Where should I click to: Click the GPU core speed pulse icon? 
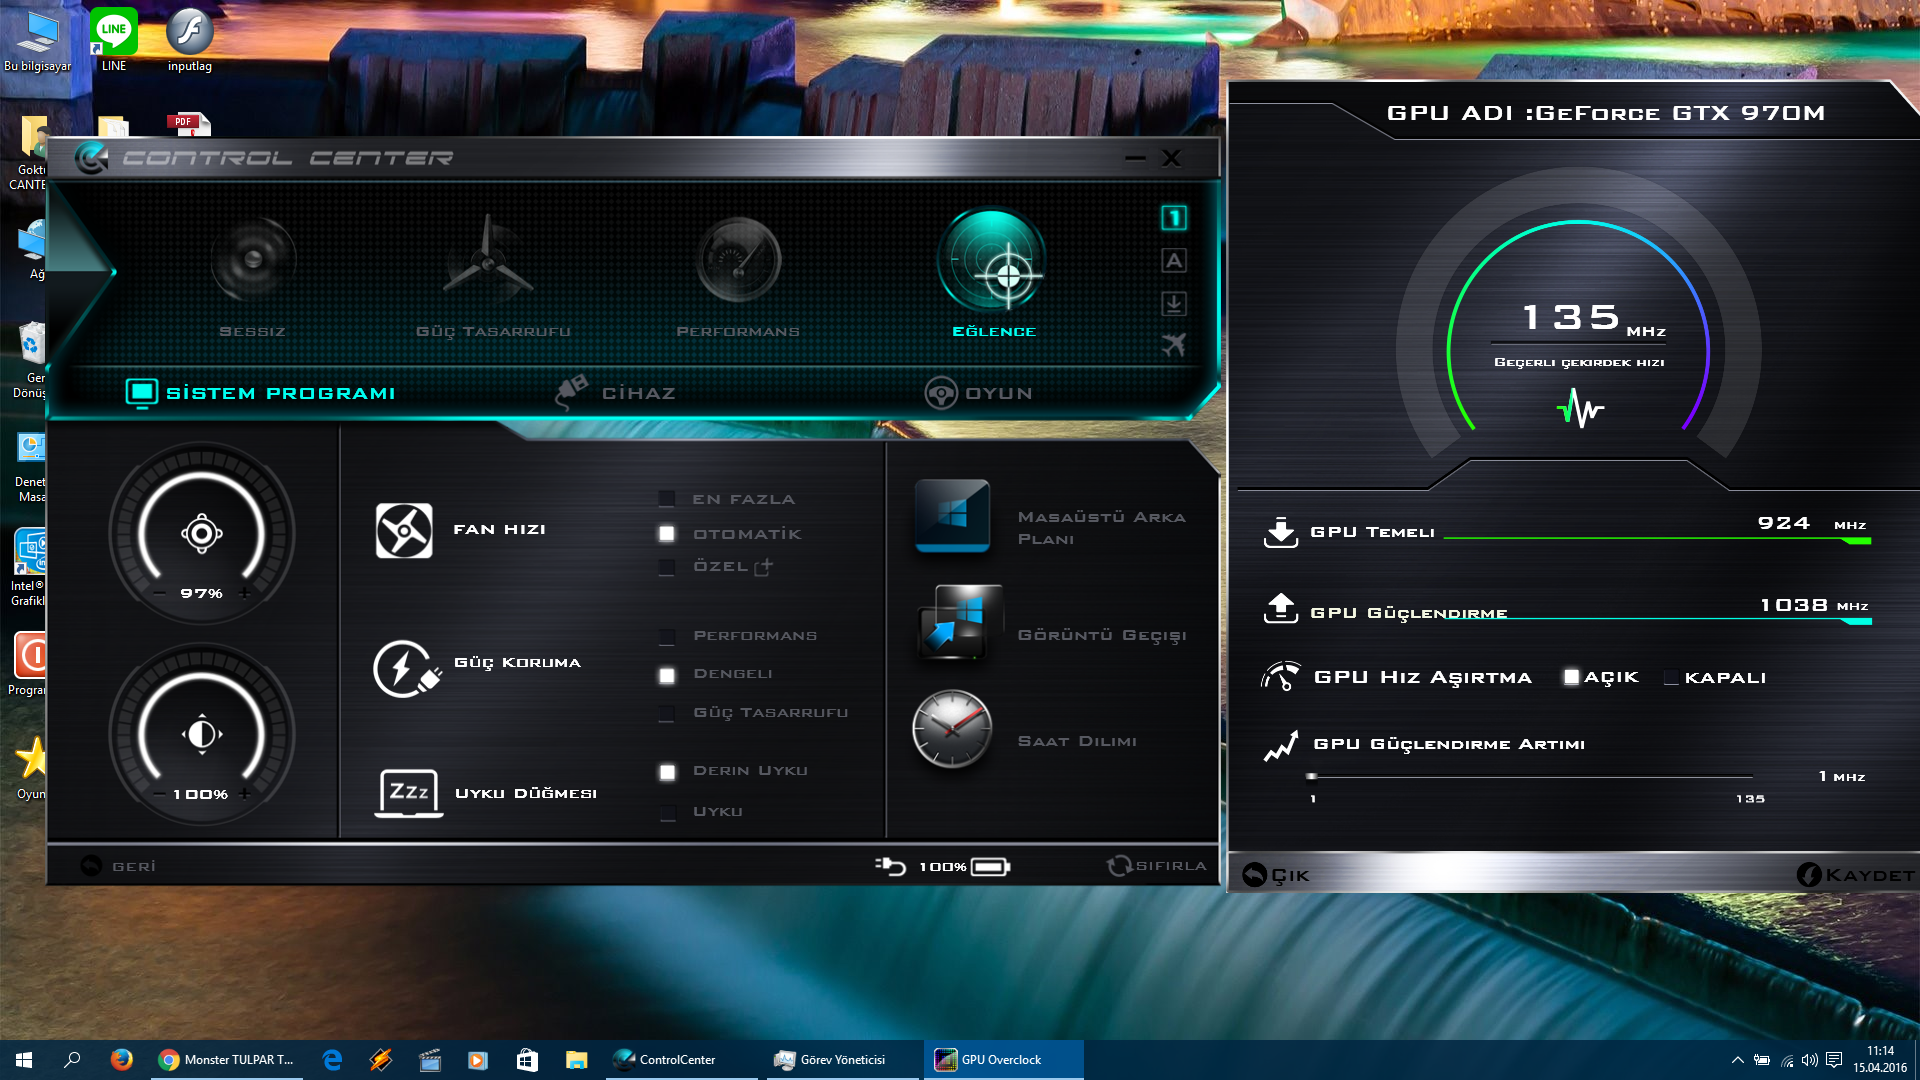pos(1580,408)
